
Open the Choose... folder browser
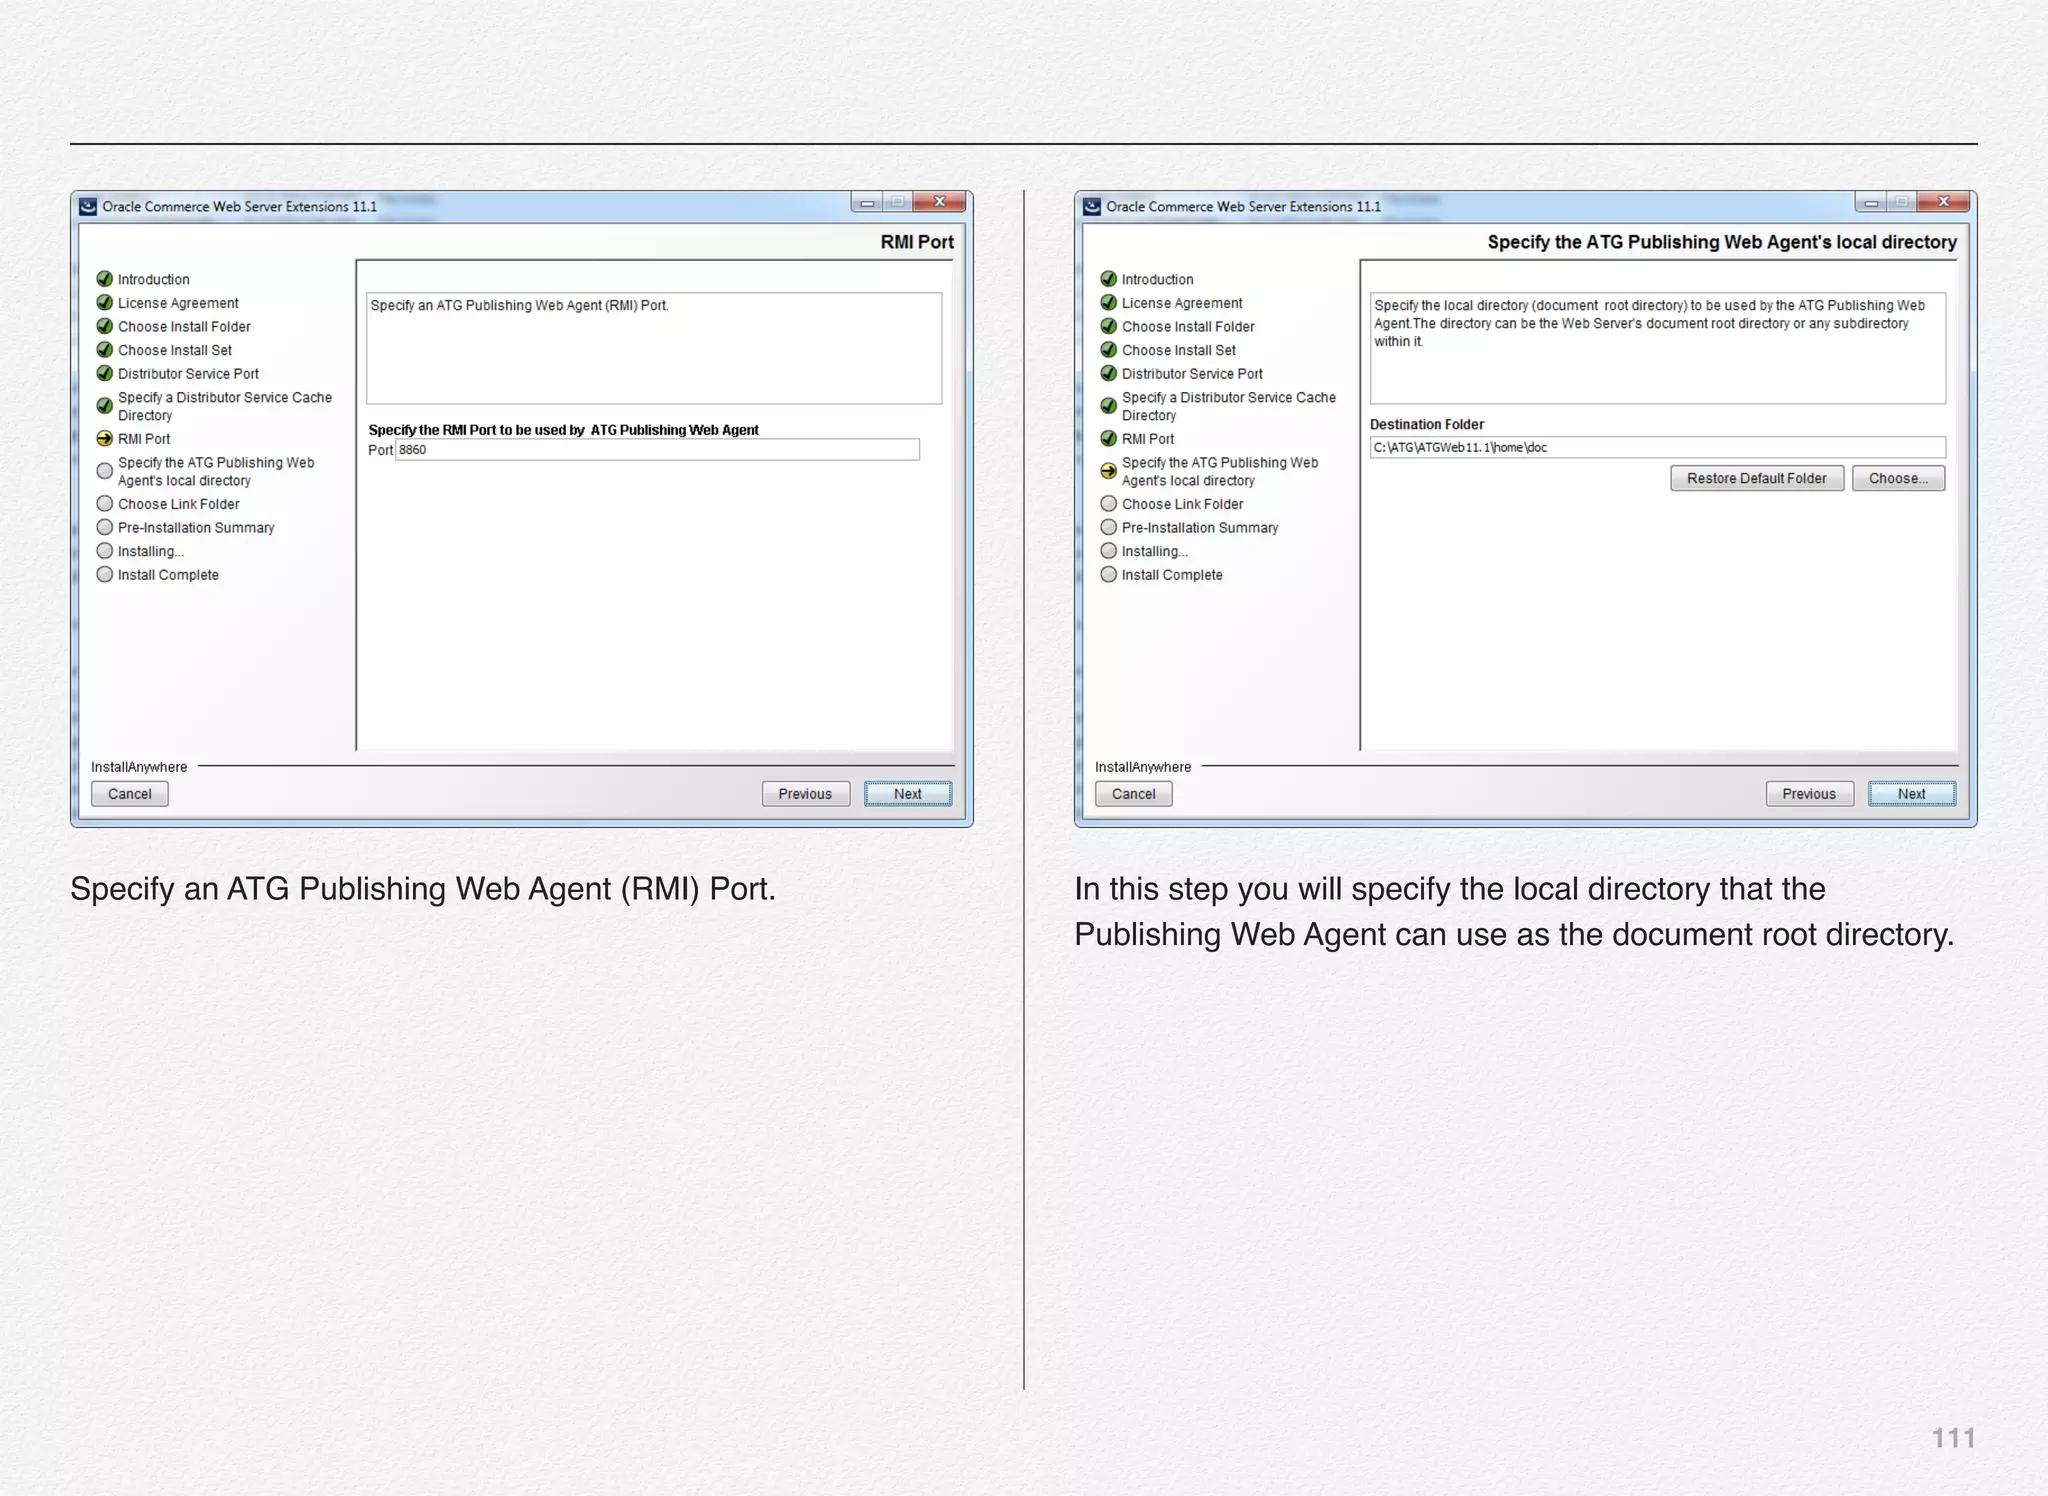coord(1897,478)
